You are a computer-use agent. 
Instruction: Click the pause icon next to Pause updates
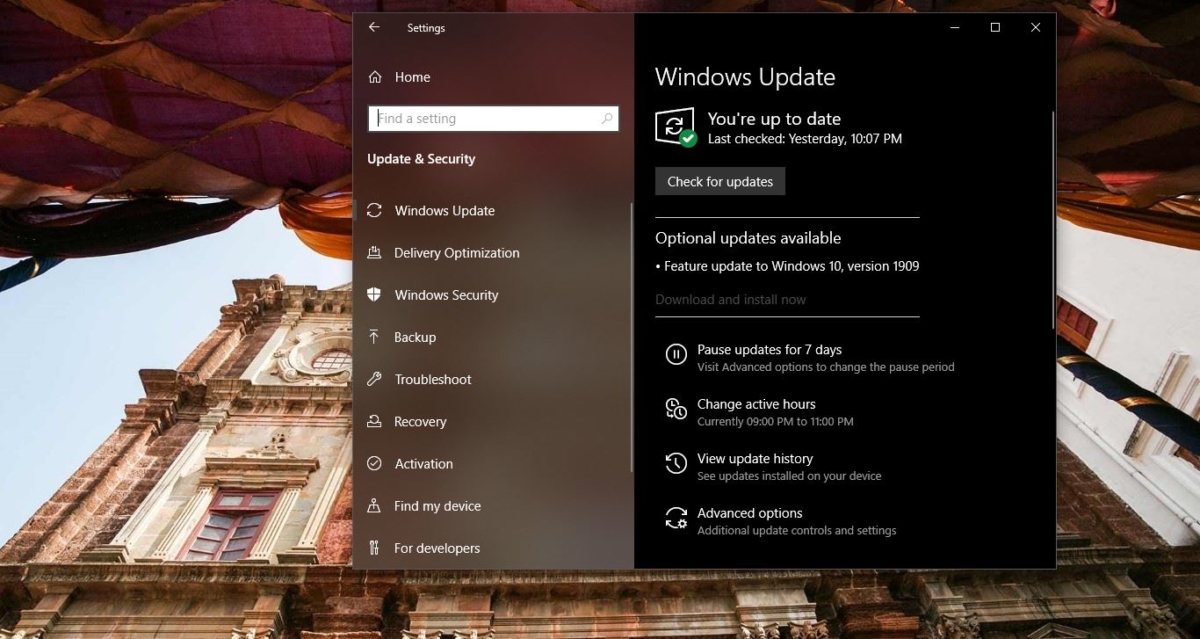676,352
